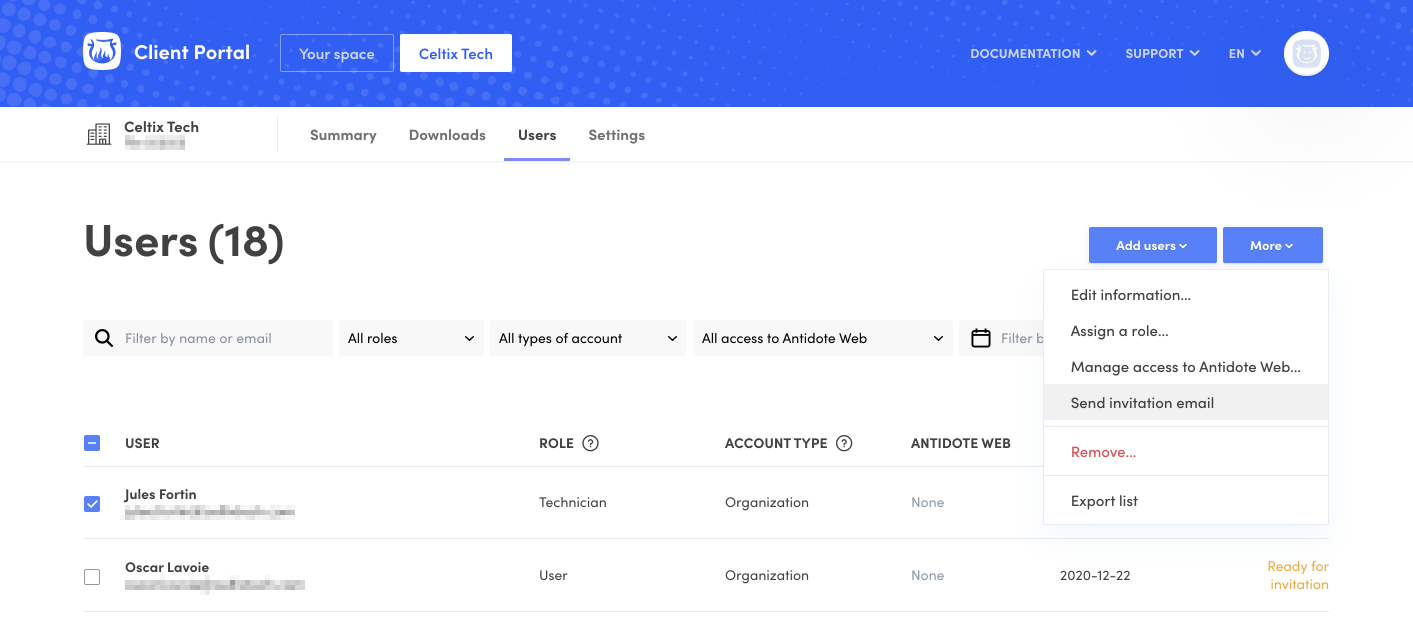
Task: Choose Assign a role from the menu
Action: 1186,331
